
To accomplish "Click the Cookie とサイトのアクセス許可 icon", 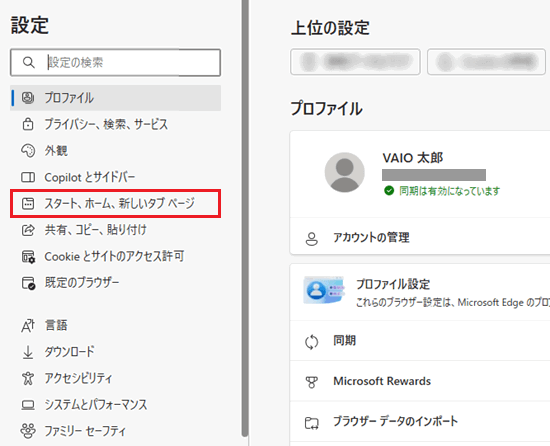I will [x=28, y=257].
